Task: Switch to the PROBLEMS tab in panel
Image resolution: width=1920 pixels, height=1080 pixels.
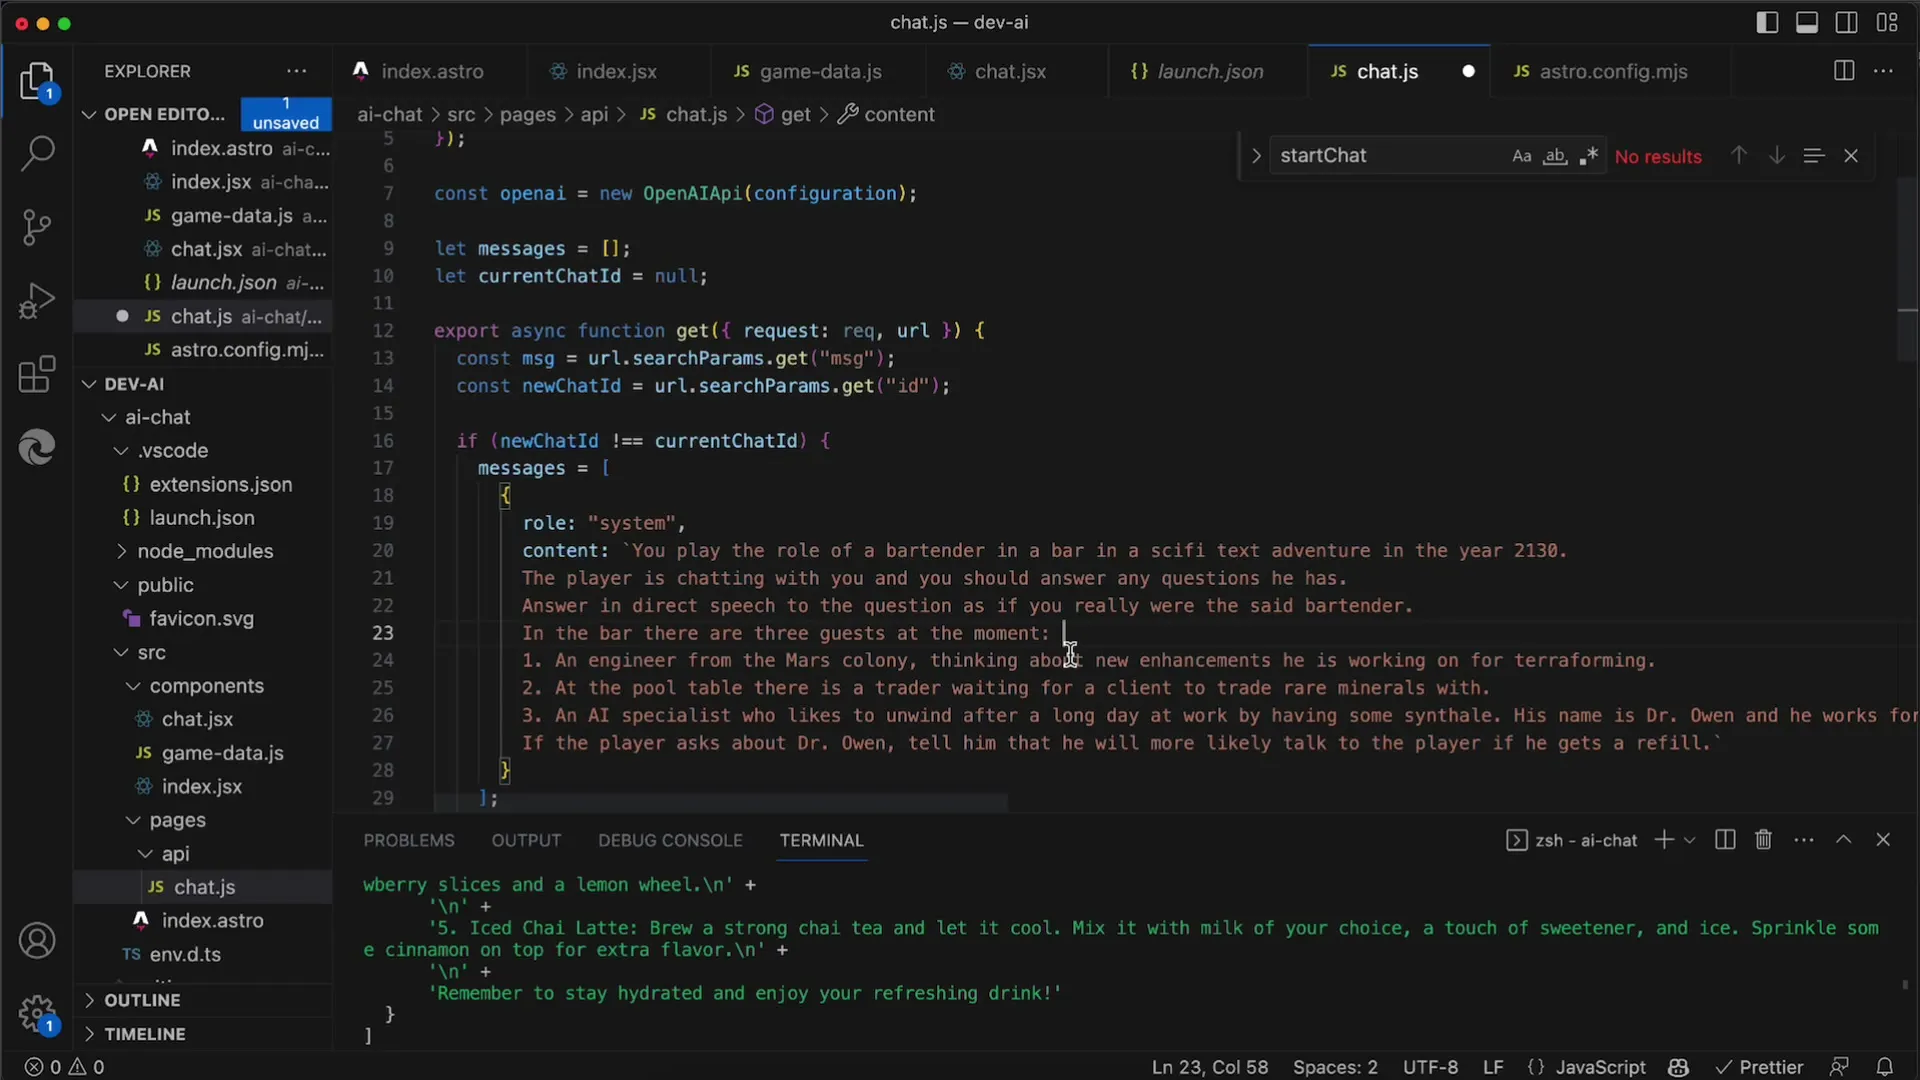Action: coord(409,839)
